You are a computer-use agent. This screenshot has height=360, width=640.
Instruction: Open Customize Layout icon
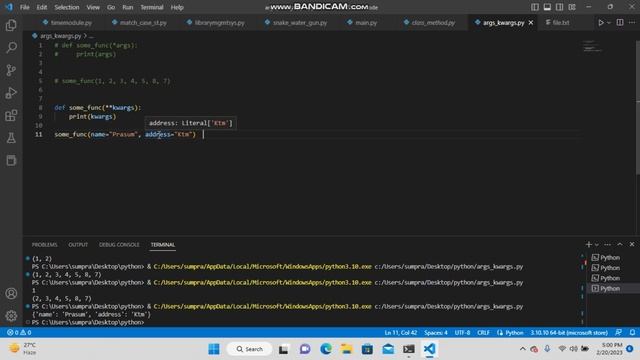click(572, 7)
